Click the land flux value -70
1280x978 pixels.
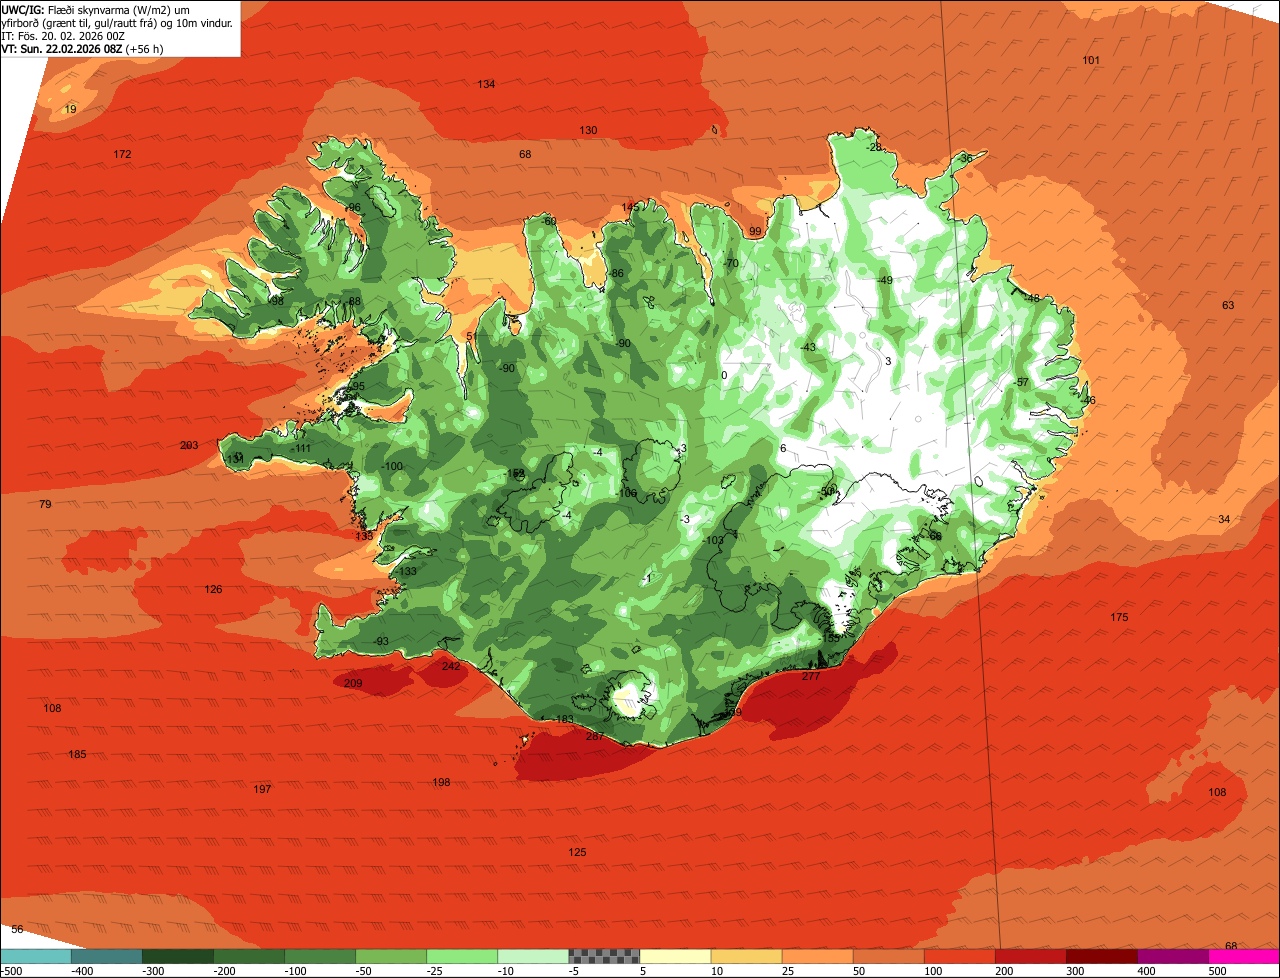(x=731, y=263)
